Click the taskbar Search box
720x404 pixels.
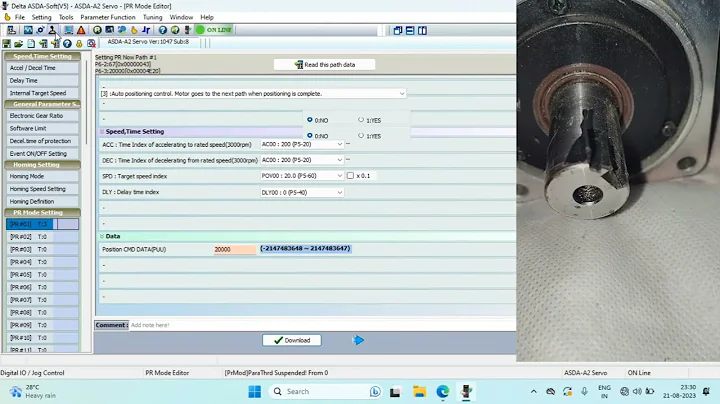coord(325,392)
